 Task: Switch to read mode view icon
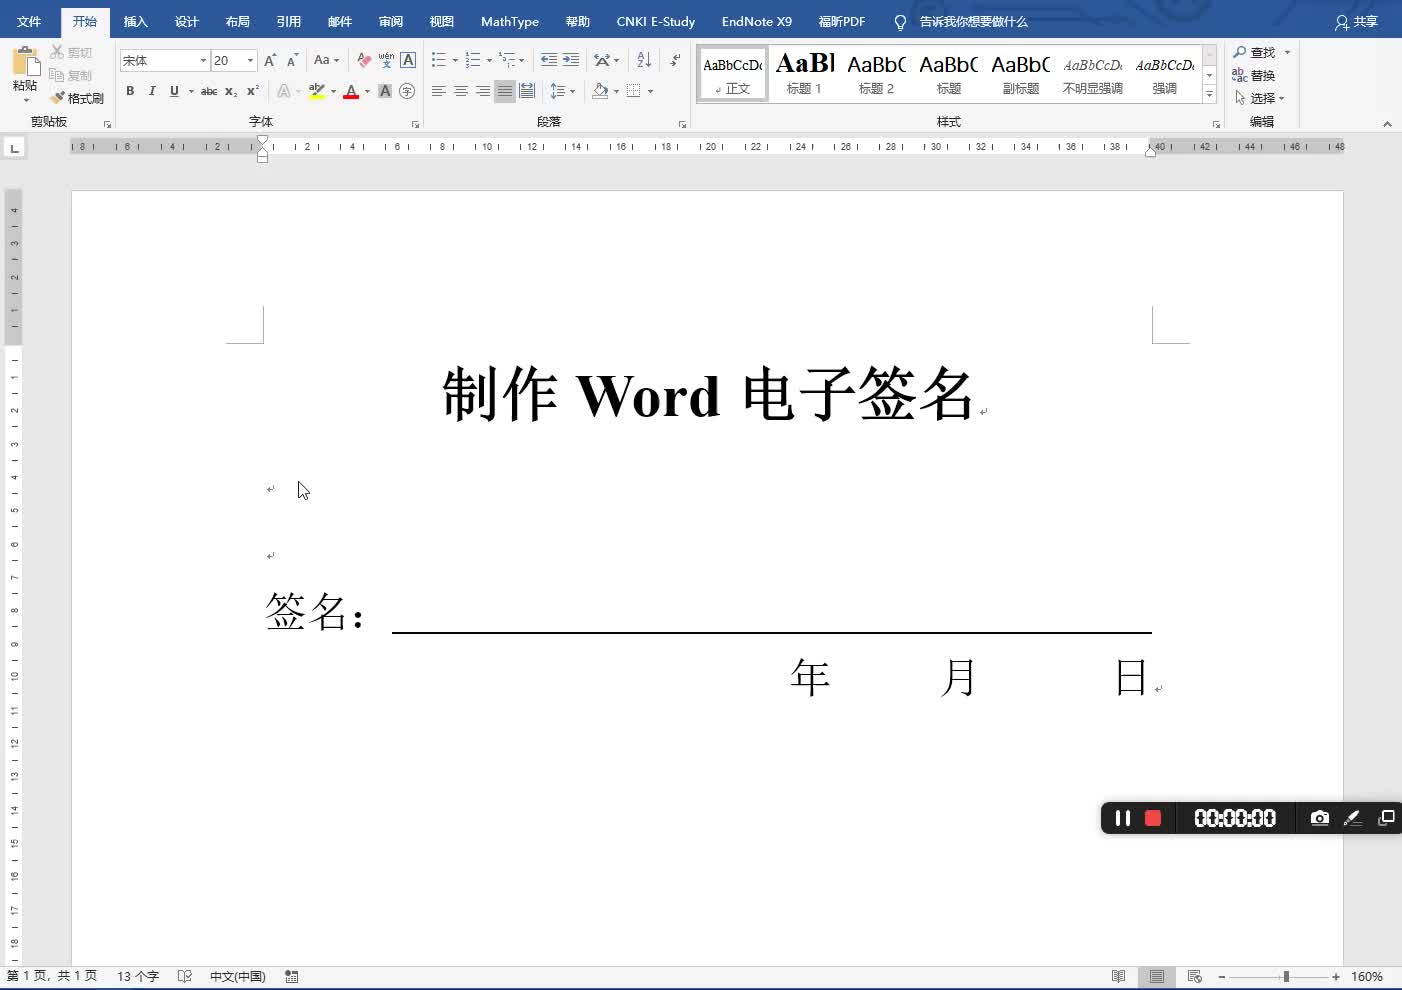(1119, 976)
